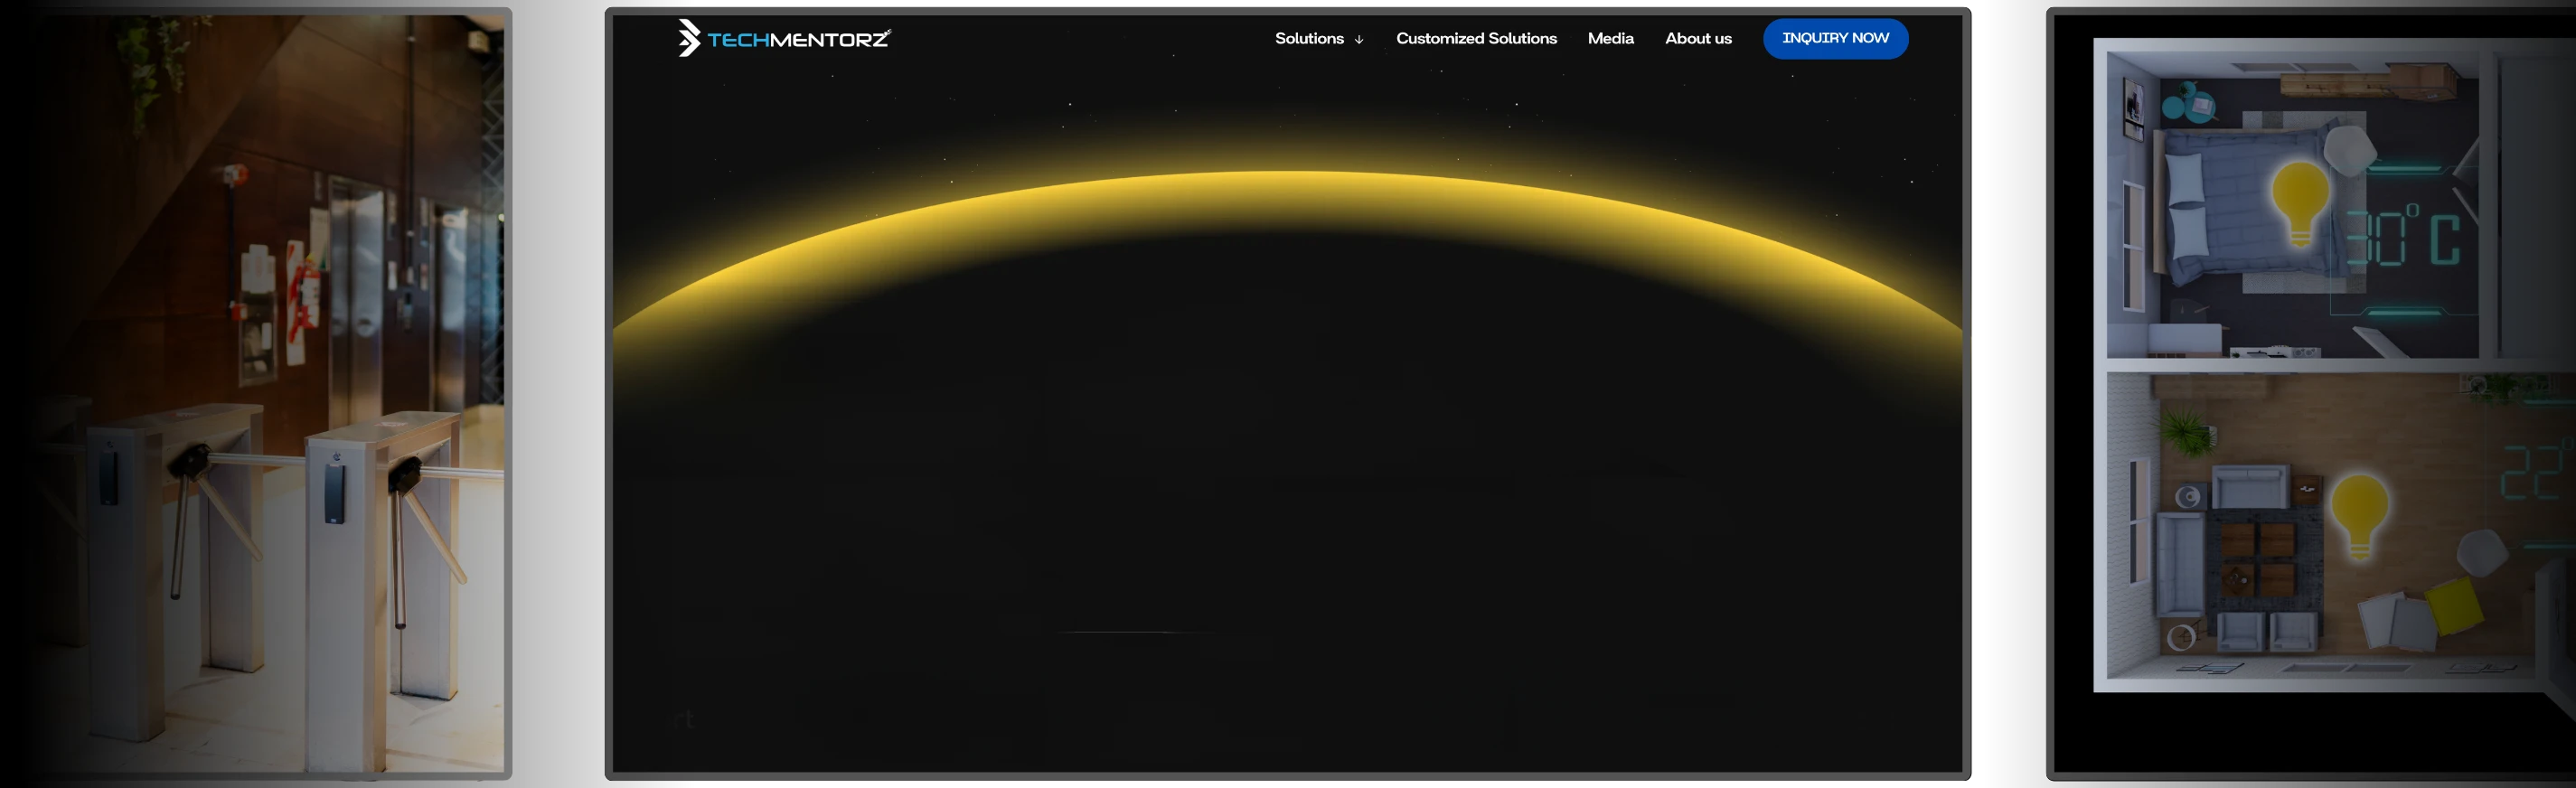The width and height of the screenshot is (2576, 788).
Task: Expand the arrow next to Solutions
Action: click(1359, 40)
